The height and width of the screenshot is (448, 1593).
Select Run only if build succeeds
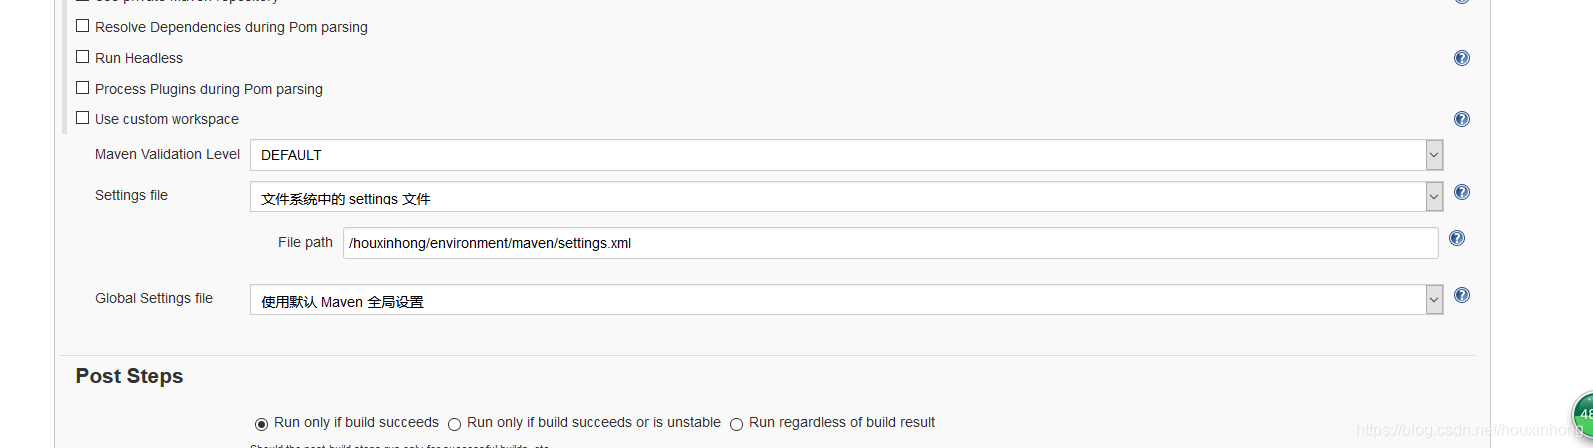262,424
